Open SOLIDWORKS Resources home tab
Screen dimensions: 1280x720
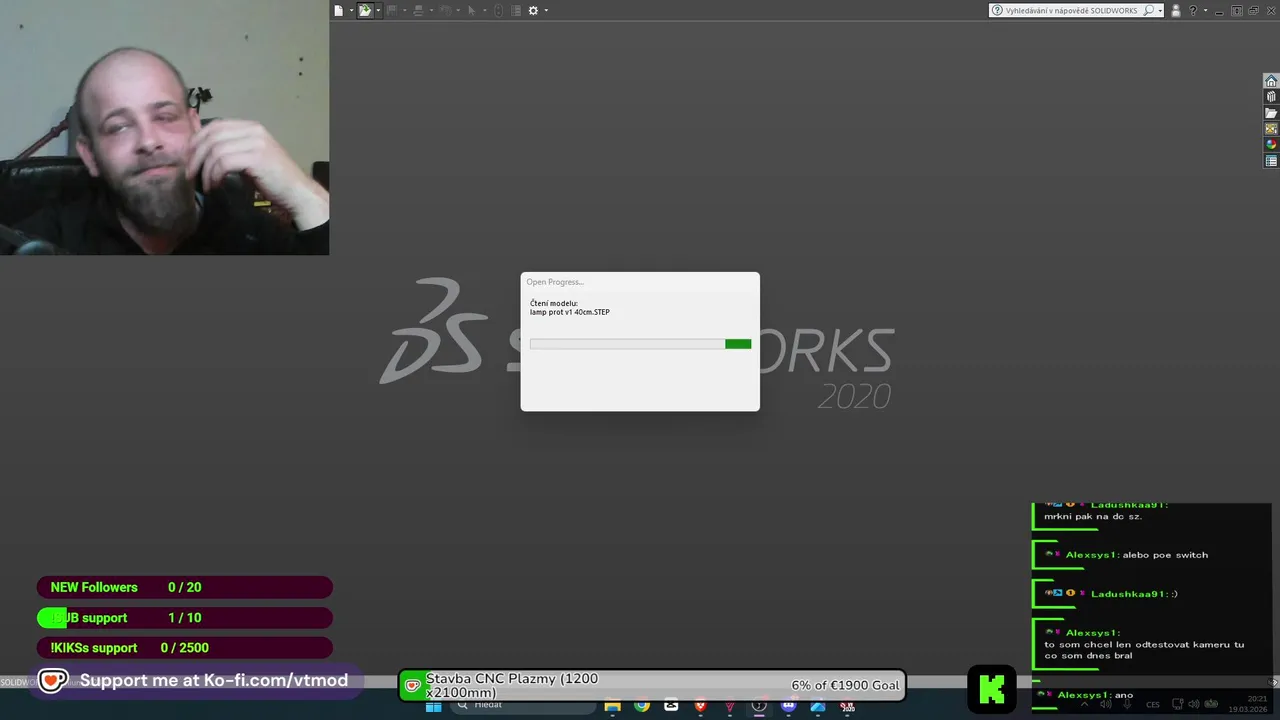(x=1271, y=81)
